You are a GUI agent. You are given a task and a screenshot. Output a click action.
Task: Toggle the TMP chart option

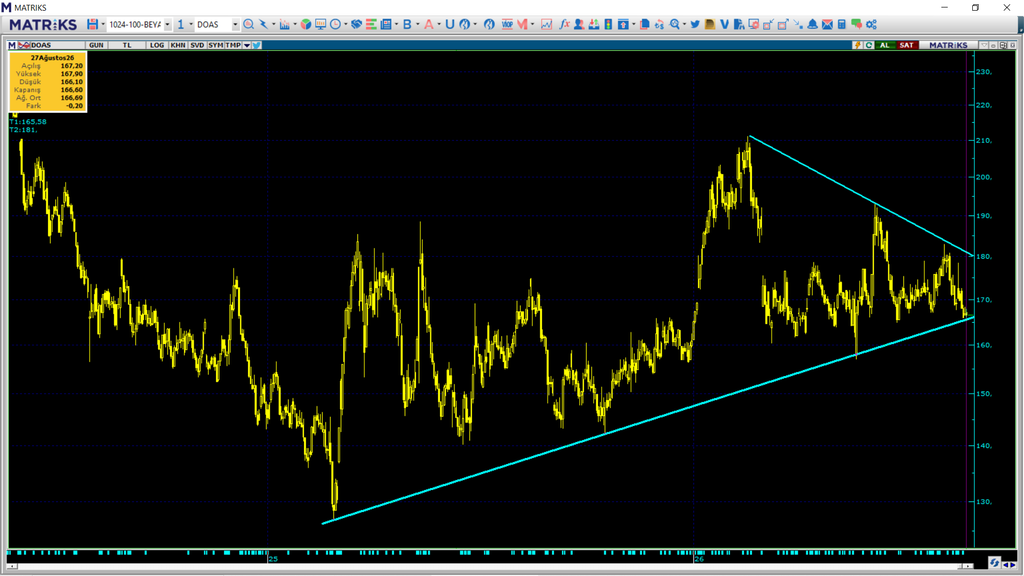[x=233, y=45]
